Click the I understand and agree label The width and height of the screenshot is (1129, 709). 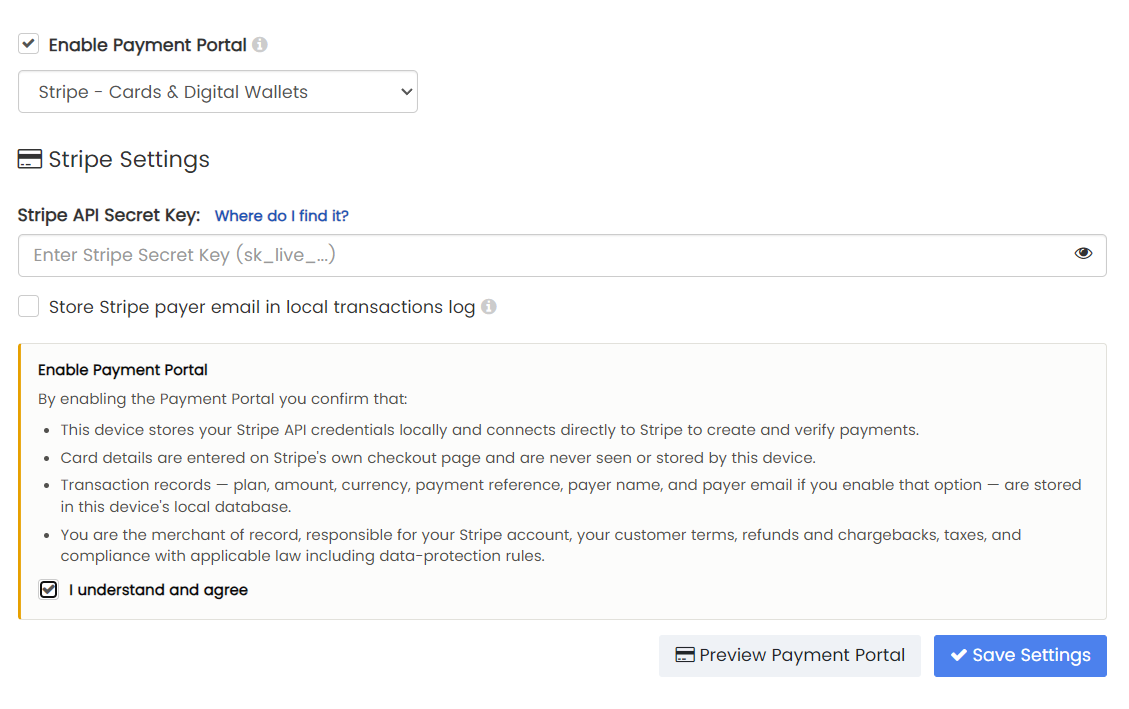click(x=158, y=590)
